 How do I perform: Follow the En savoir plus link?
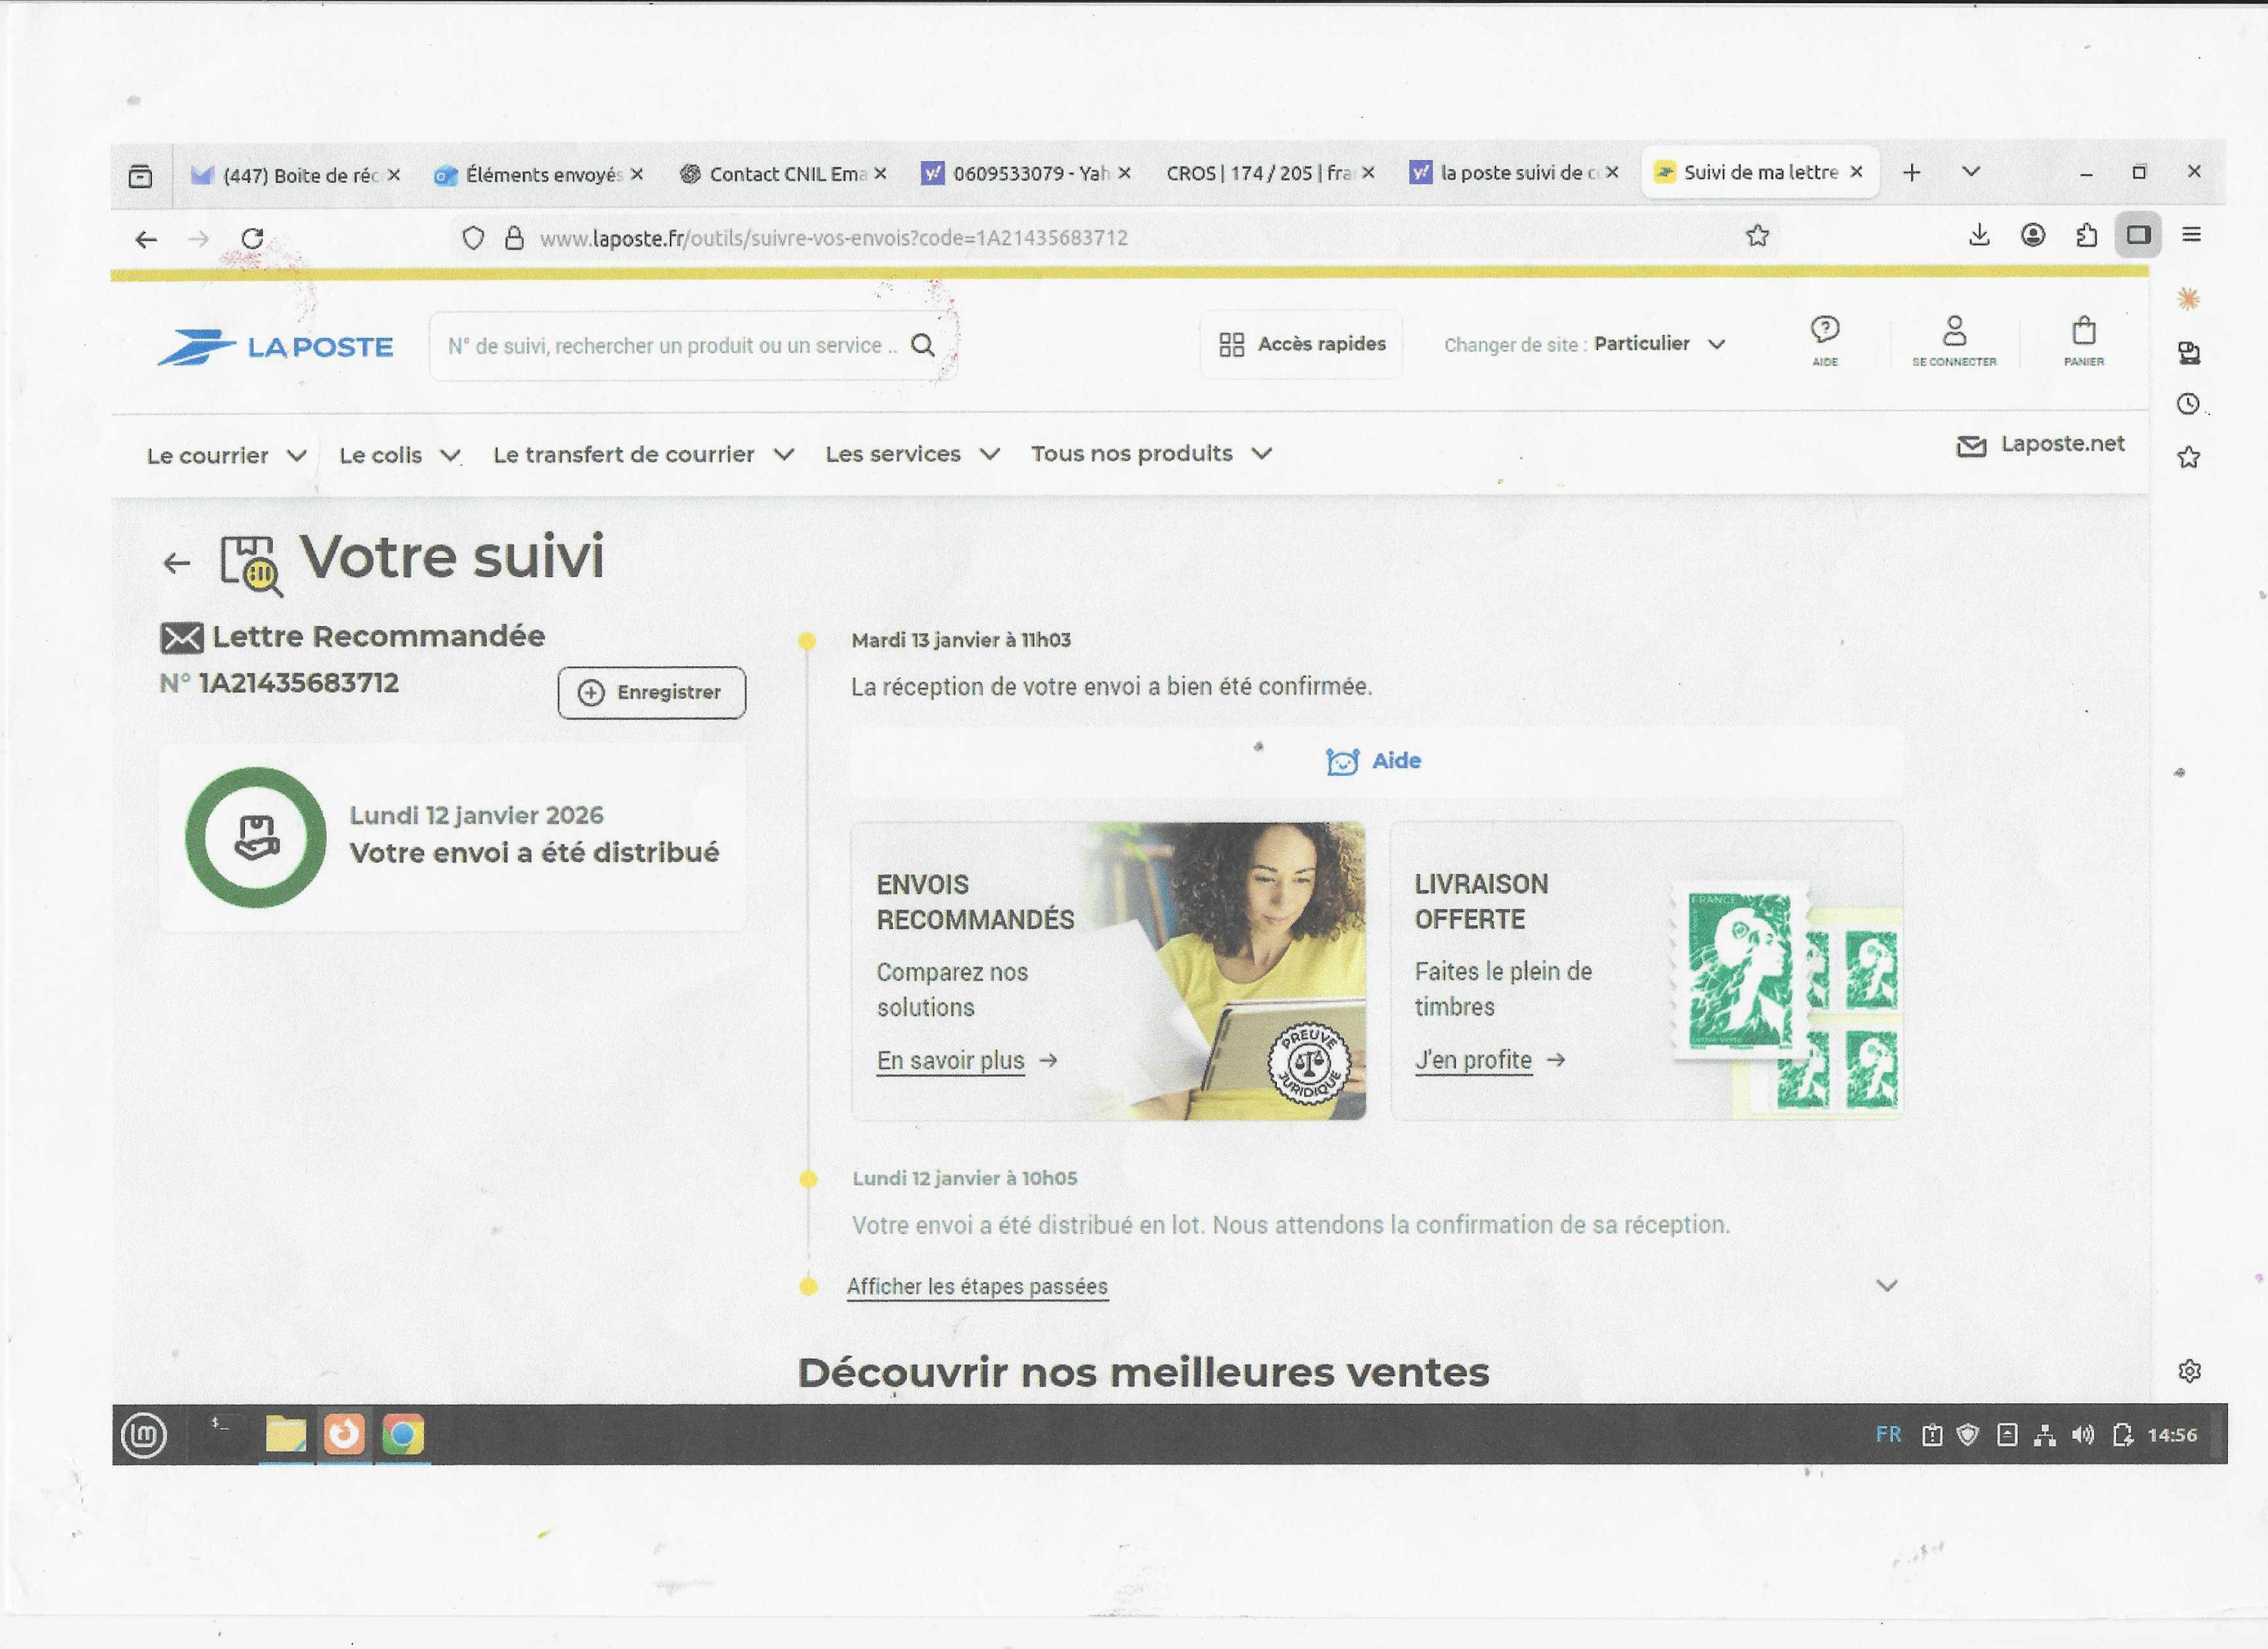(951, 1061)
